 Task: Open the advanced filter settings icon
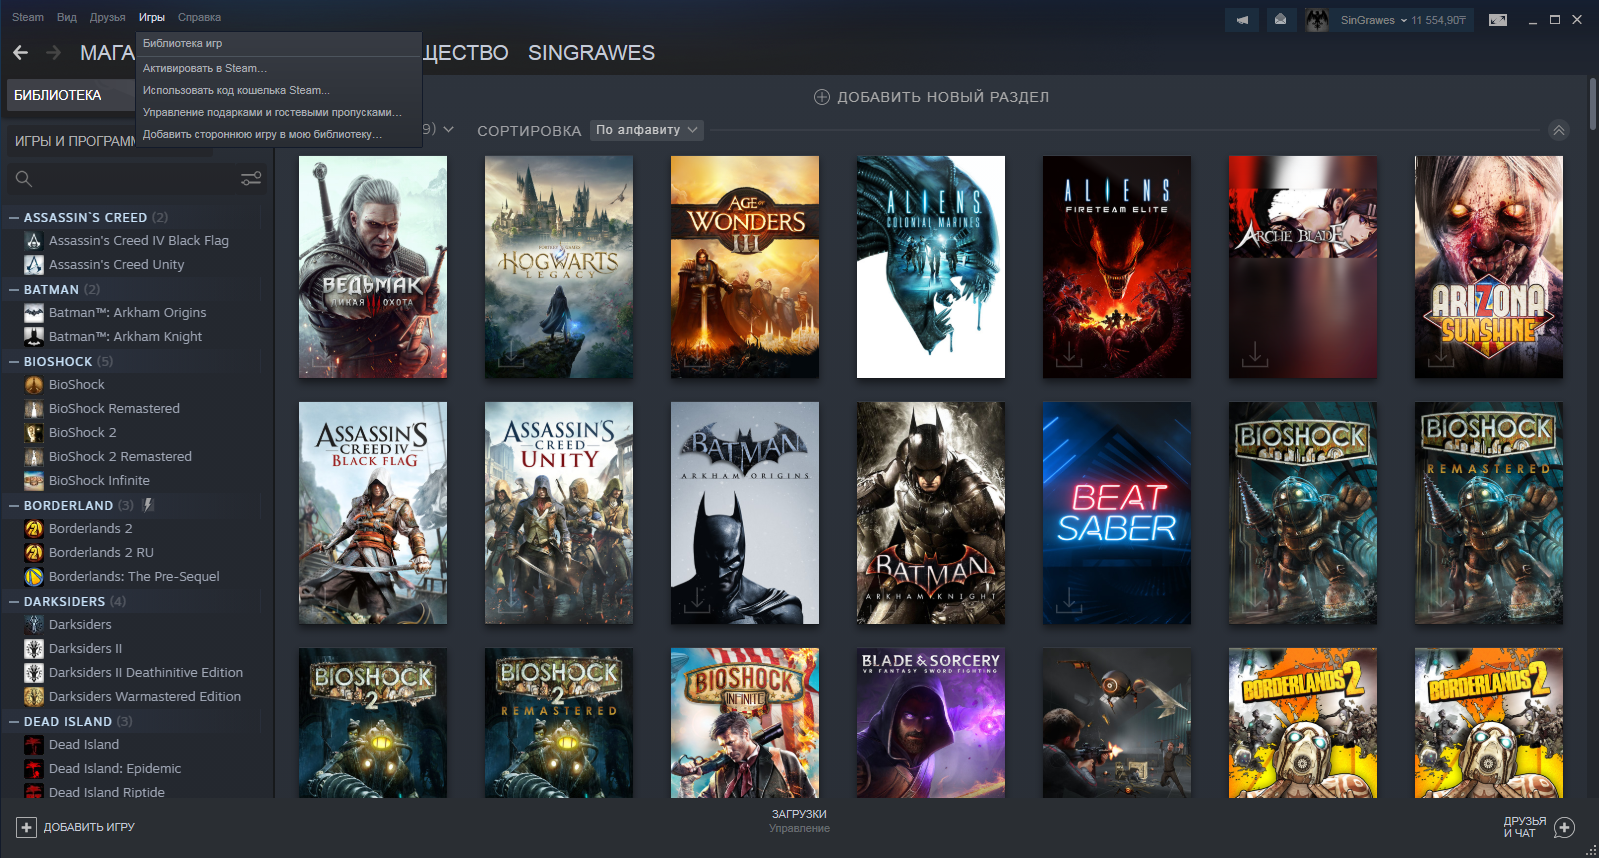(x=251, y=179)
